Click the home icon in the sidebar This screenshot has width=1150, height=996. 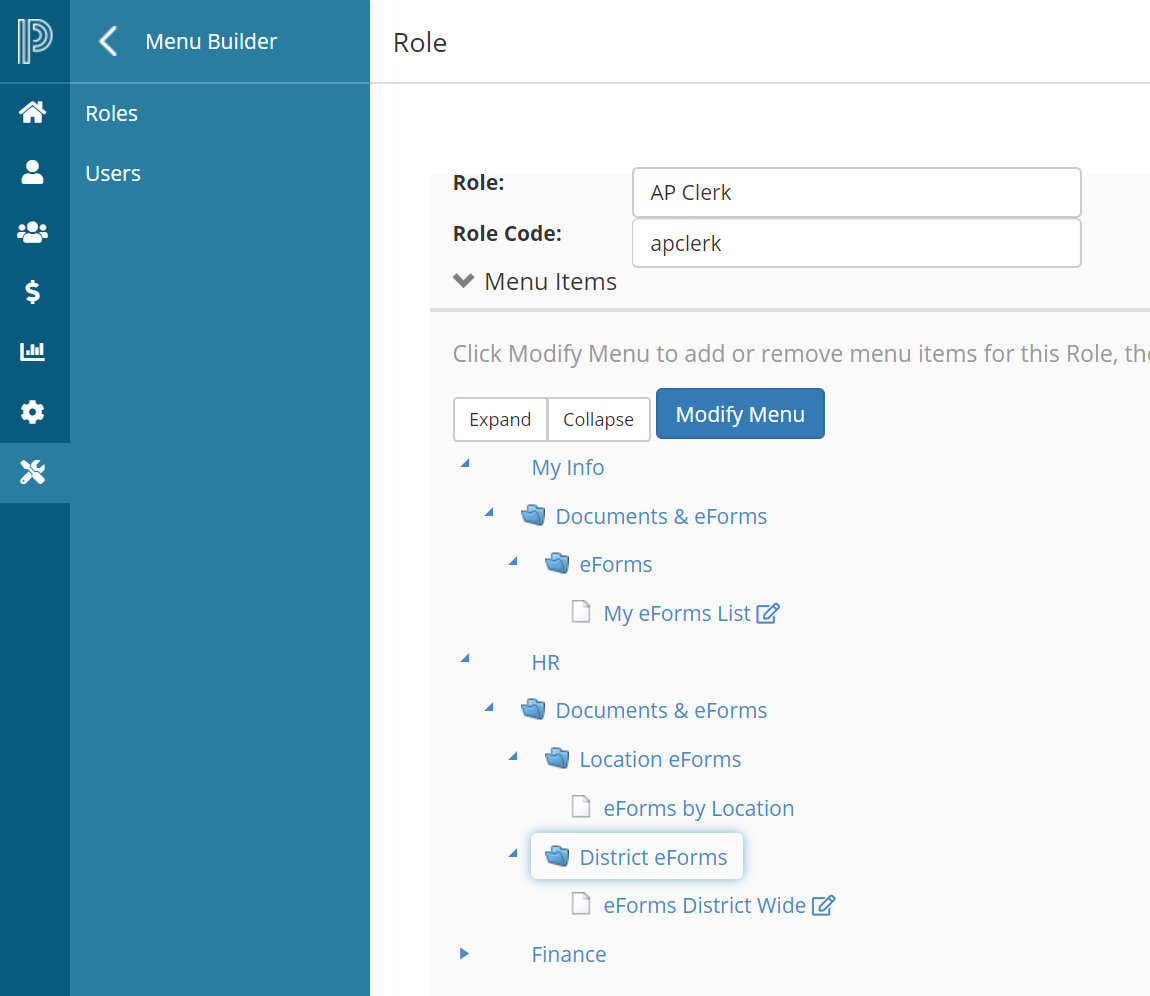coord(33,113)
